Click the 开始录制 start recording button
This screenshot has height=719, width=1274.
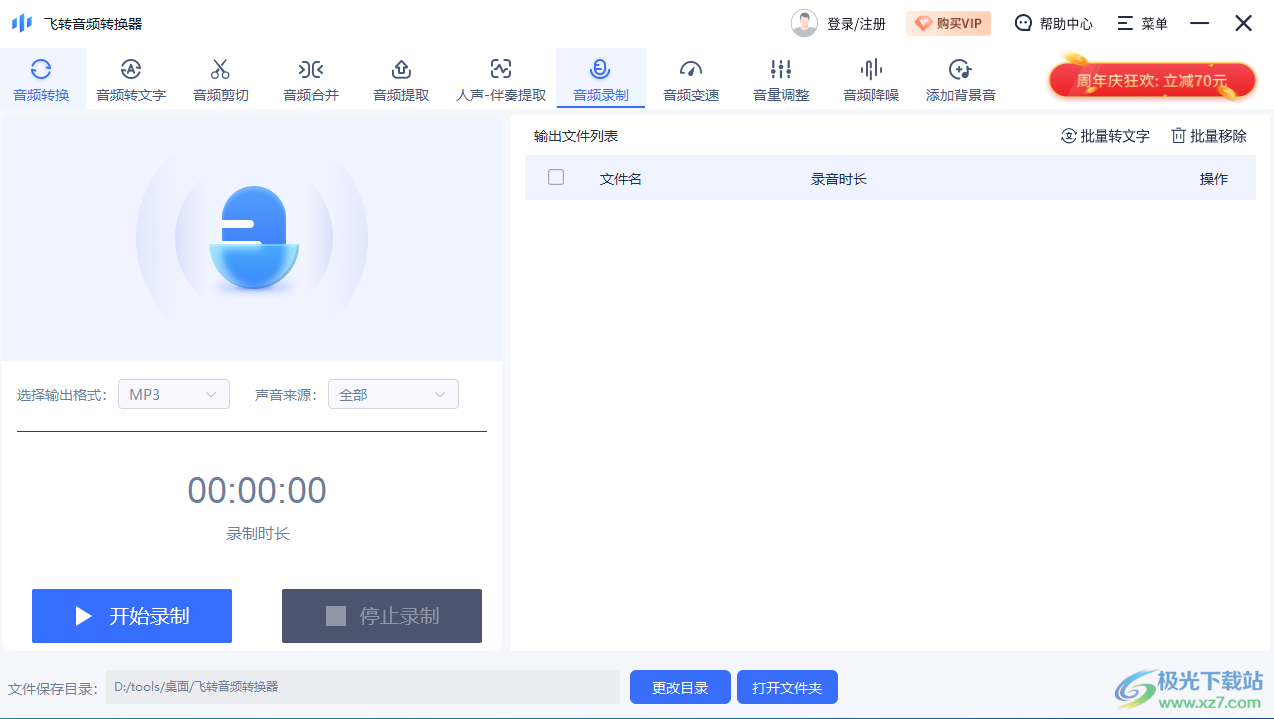[131, 615]
